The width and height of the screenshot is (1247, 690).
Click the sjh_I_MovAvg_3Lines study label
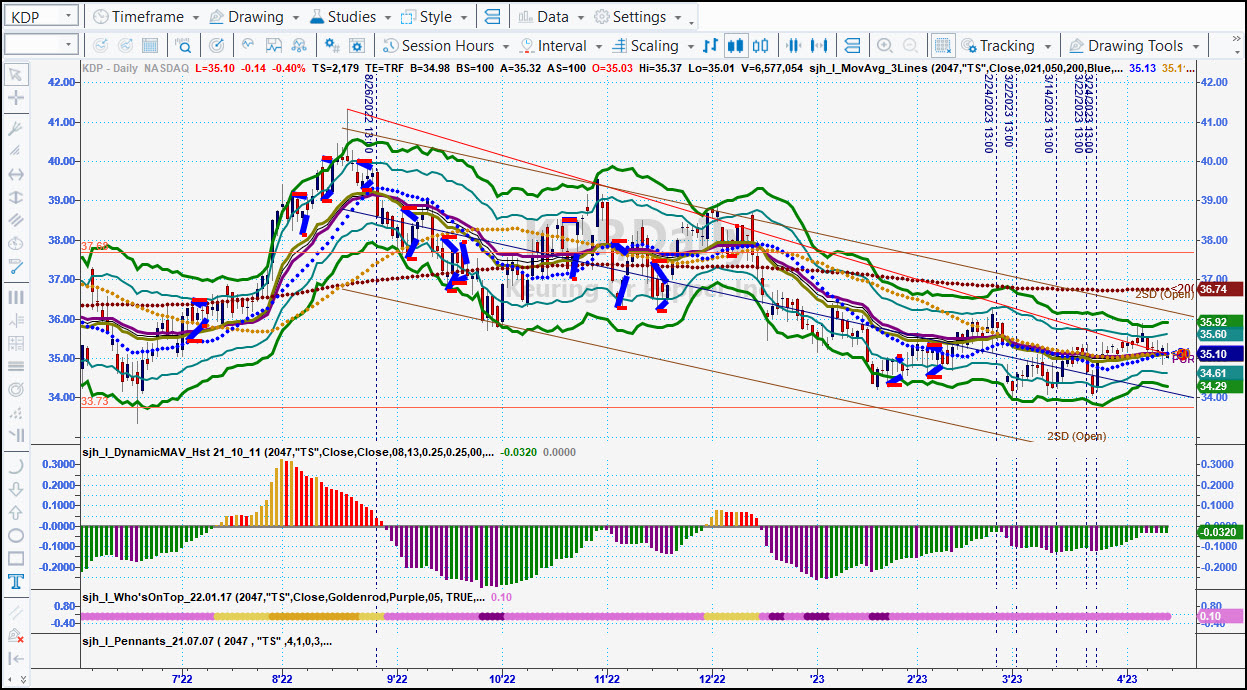965,68
